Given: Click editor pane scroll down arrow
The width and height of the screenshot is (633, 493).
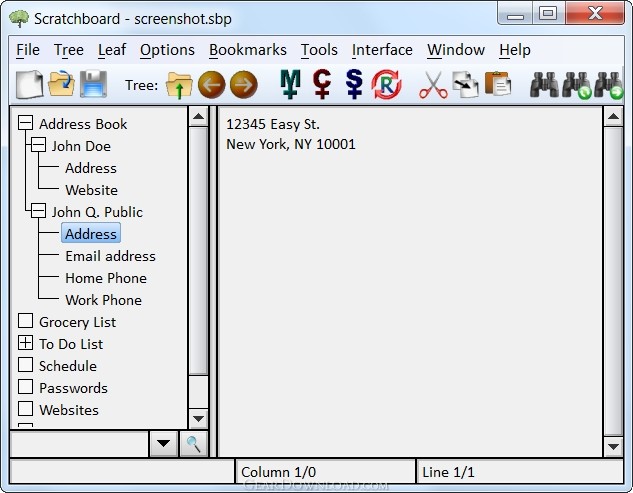Looking at the screenshot, I should pyautogui.click(x=614, y=447).
